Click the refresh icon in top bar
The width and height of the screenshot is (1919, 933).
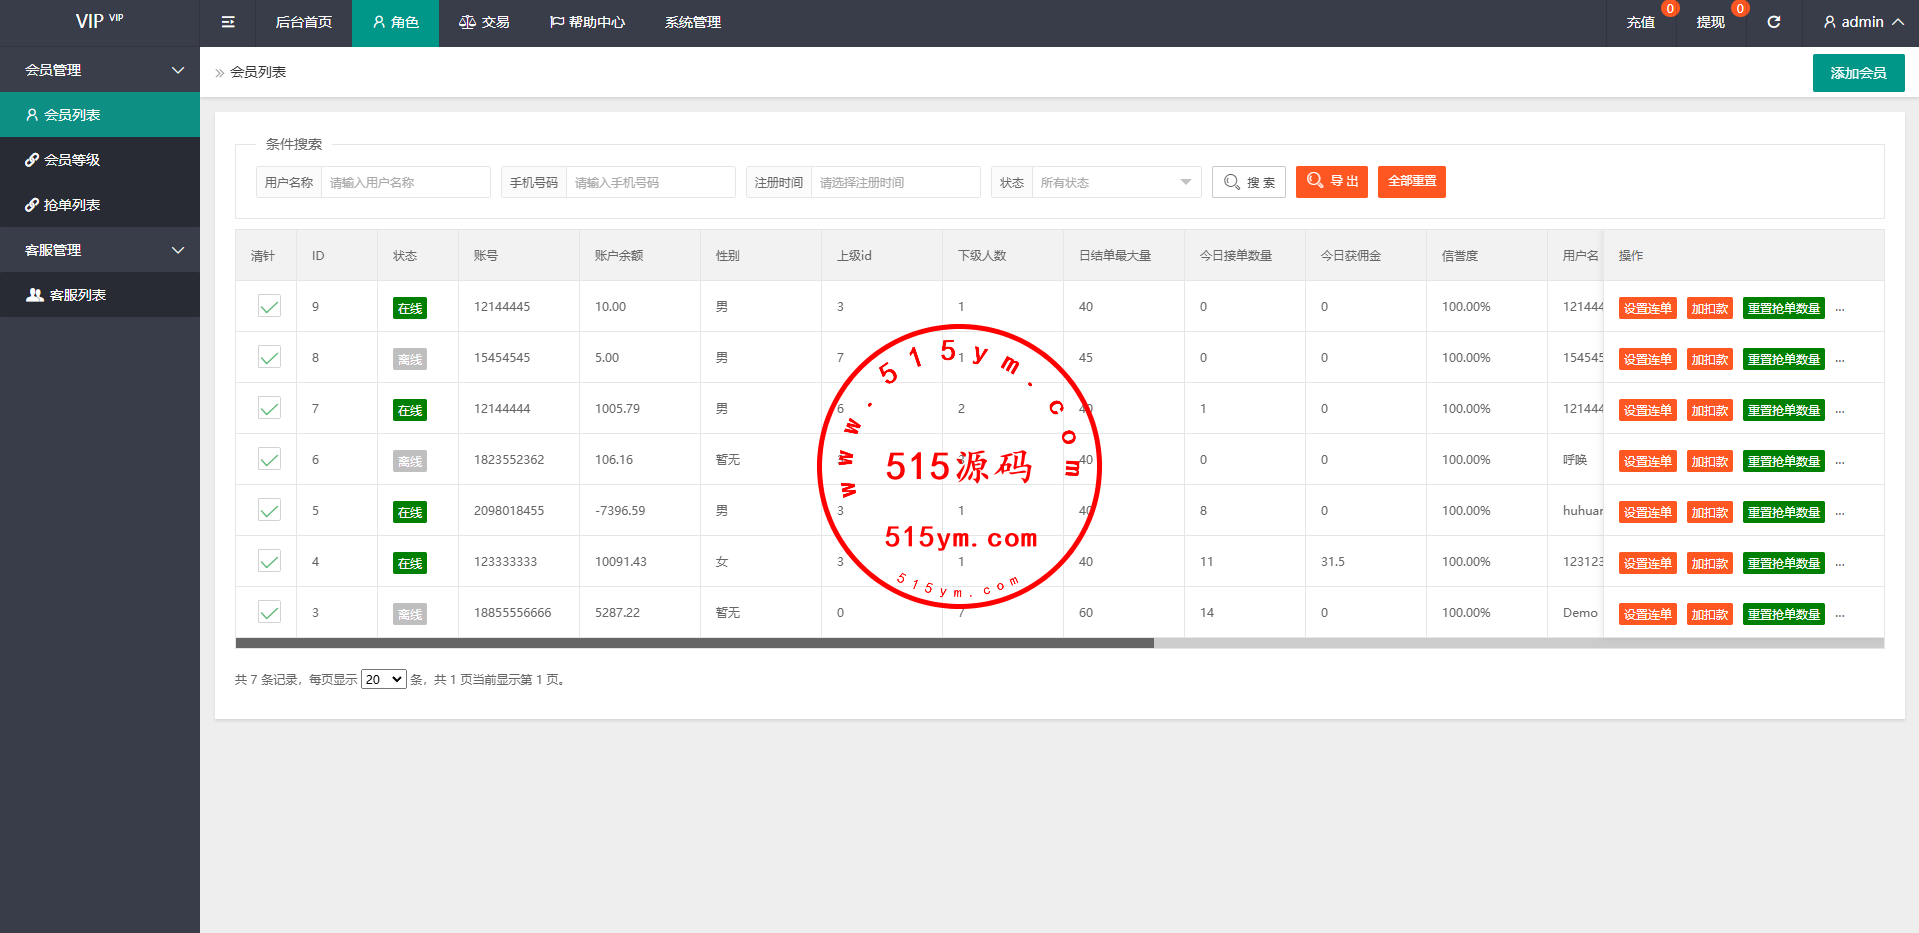[x=1773, y=22]
